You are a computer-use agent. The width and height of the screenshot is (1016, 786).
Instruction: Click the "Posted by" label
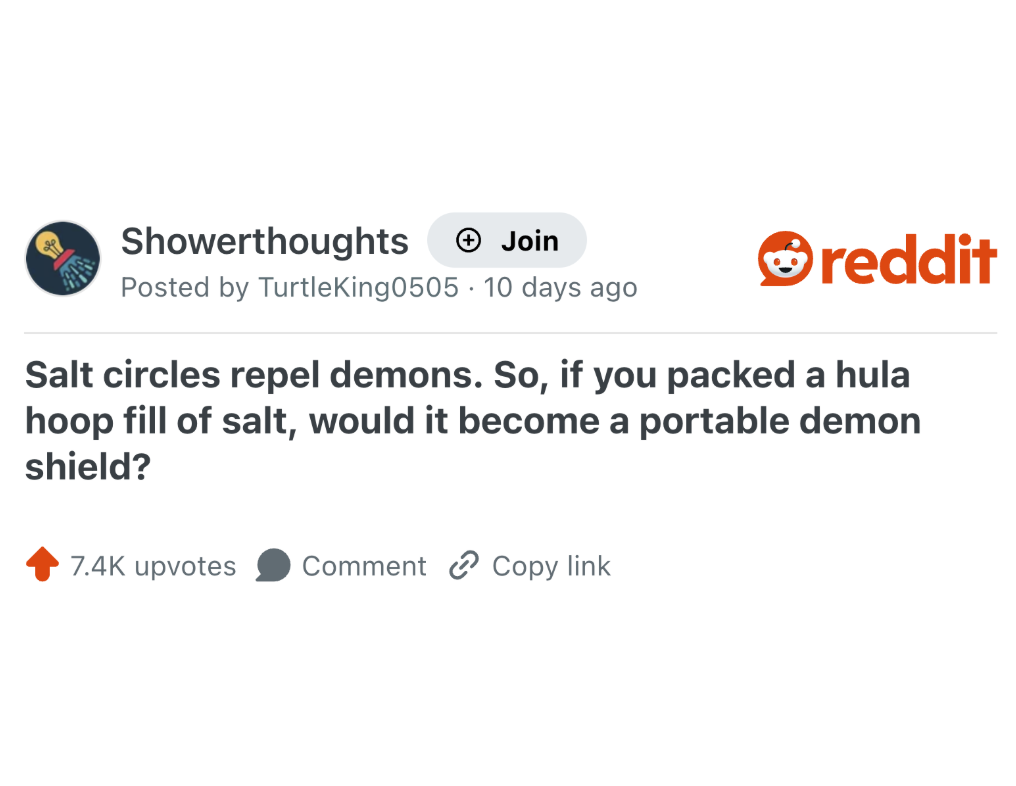coord(185,288)
